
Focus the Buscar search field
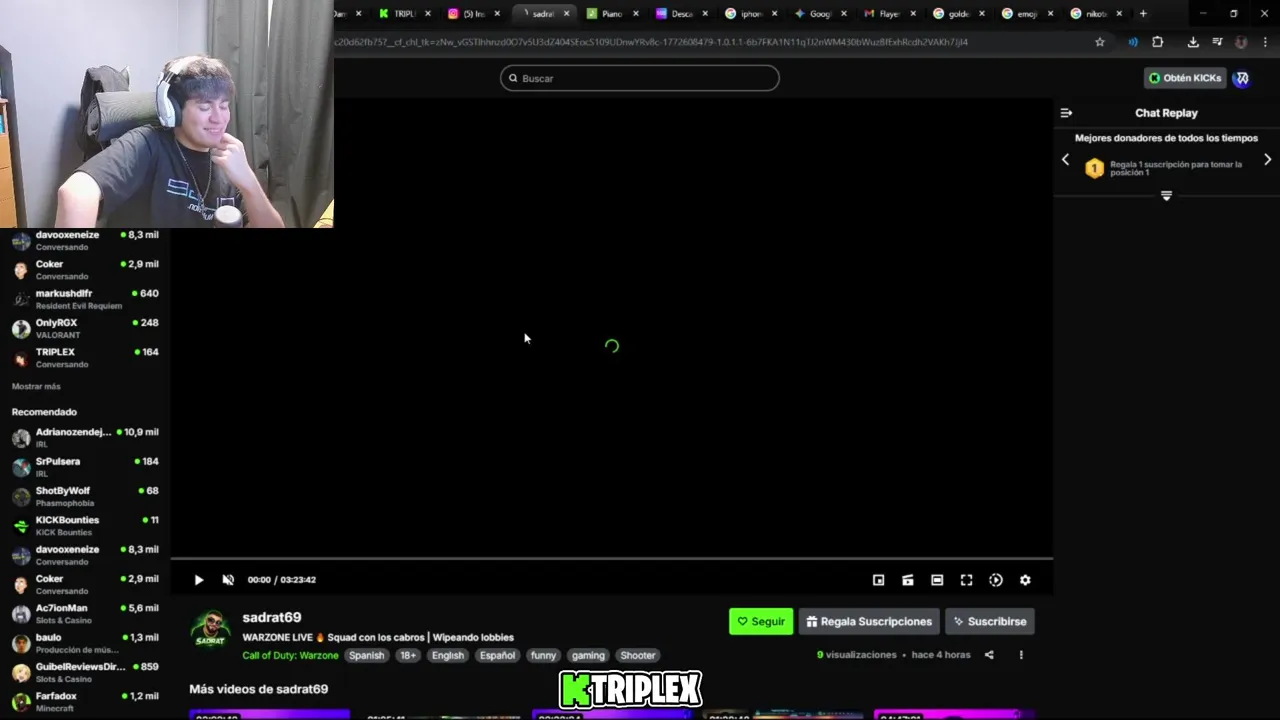tap(640, 78)
